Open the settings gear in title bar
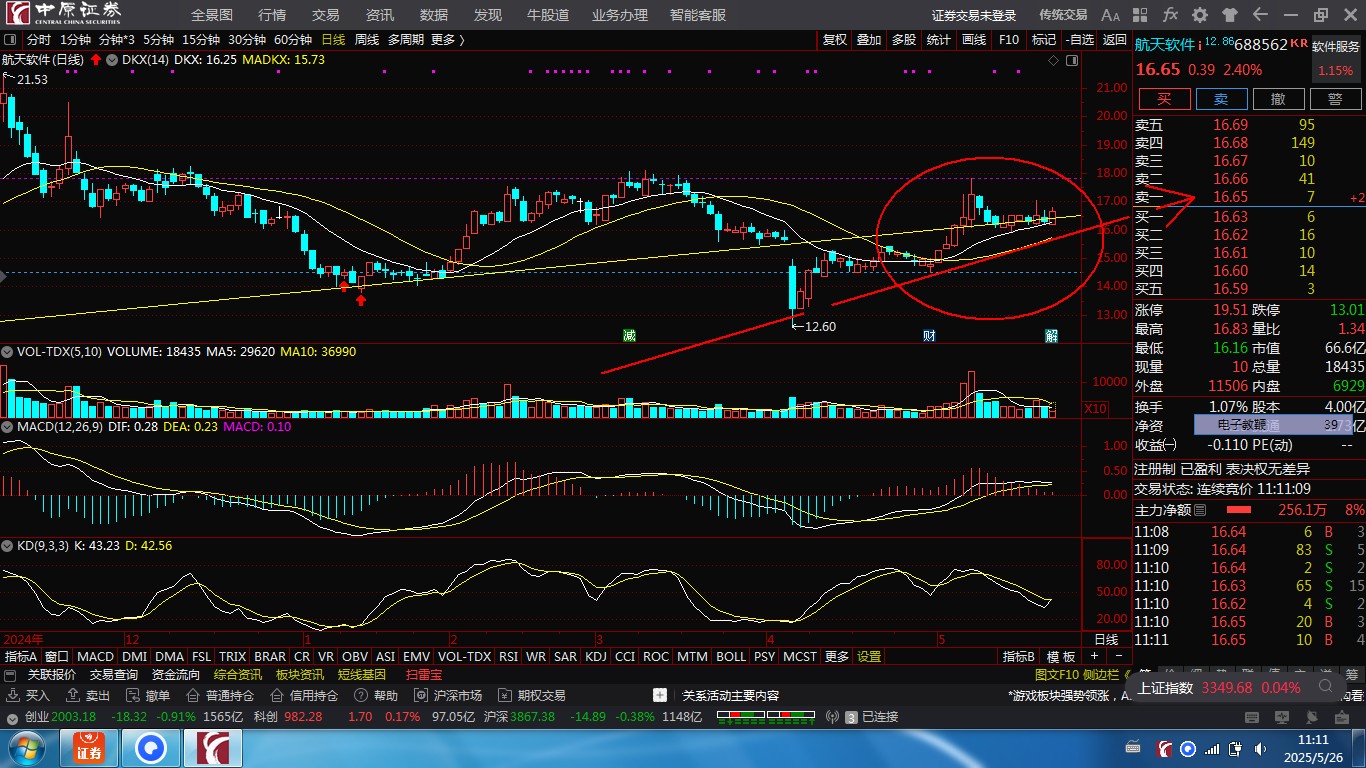The height and width of the screenshot is (768, 1366). (1200, 15)
